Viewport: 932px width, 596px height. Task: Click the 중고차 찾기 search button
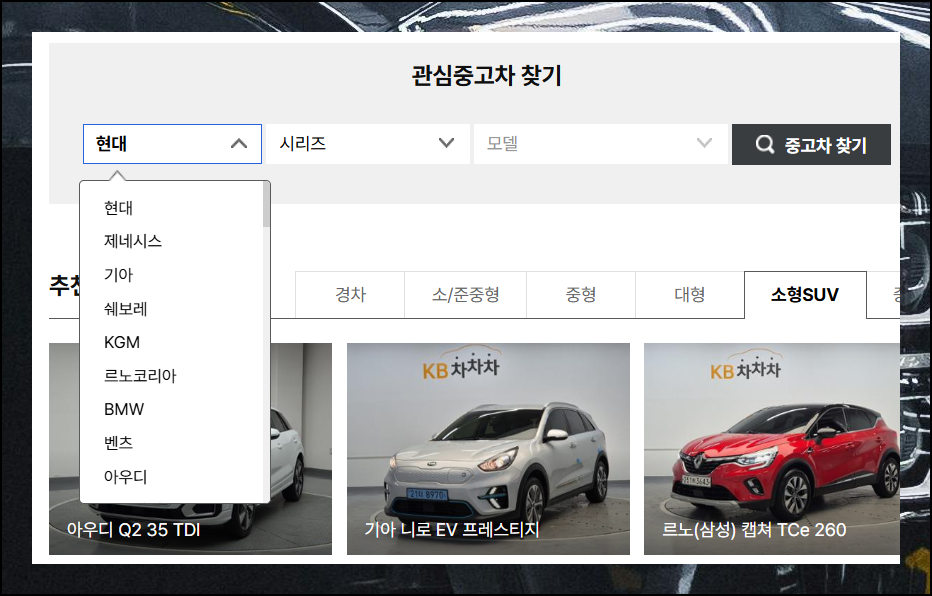point(811,144)
